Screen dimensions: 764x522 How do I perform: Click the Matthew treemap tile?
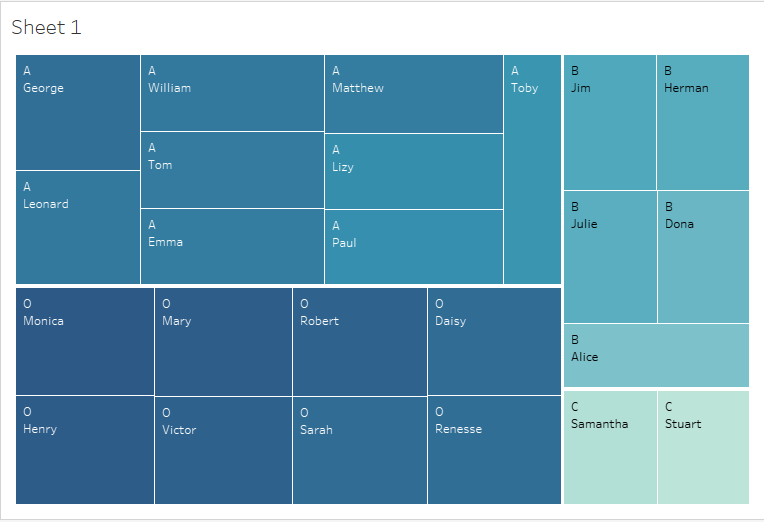click(413, 93)
